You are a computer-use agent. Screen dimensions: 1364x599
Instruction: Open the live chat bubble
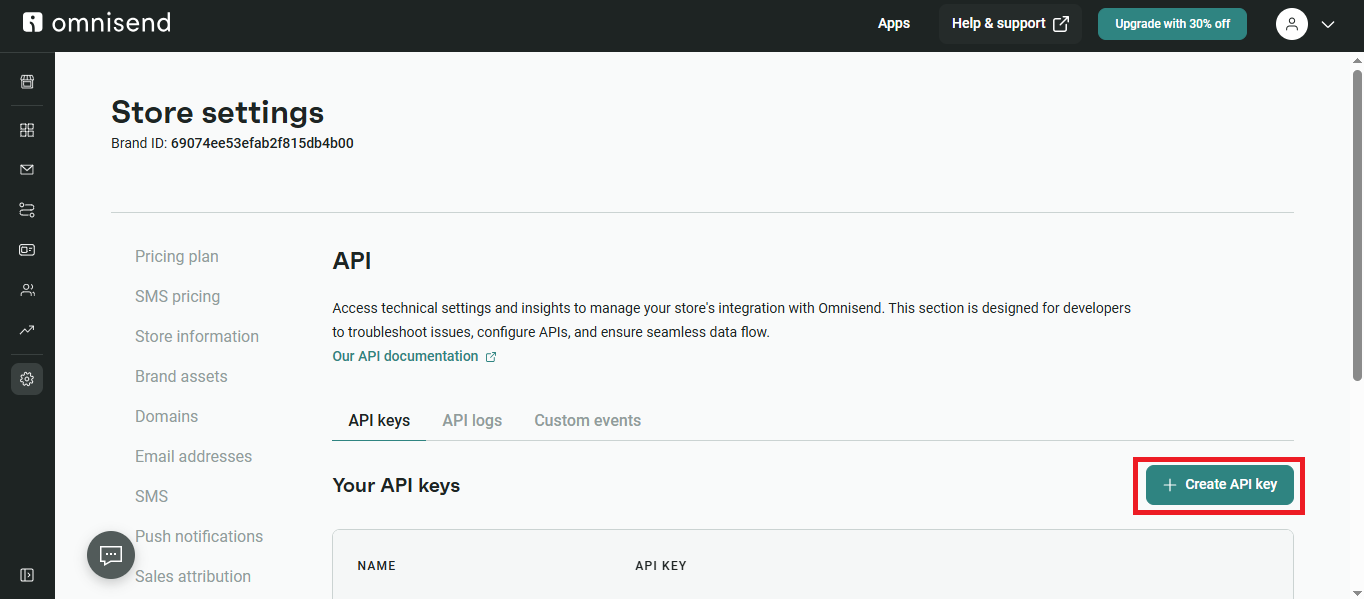(111, 555)
